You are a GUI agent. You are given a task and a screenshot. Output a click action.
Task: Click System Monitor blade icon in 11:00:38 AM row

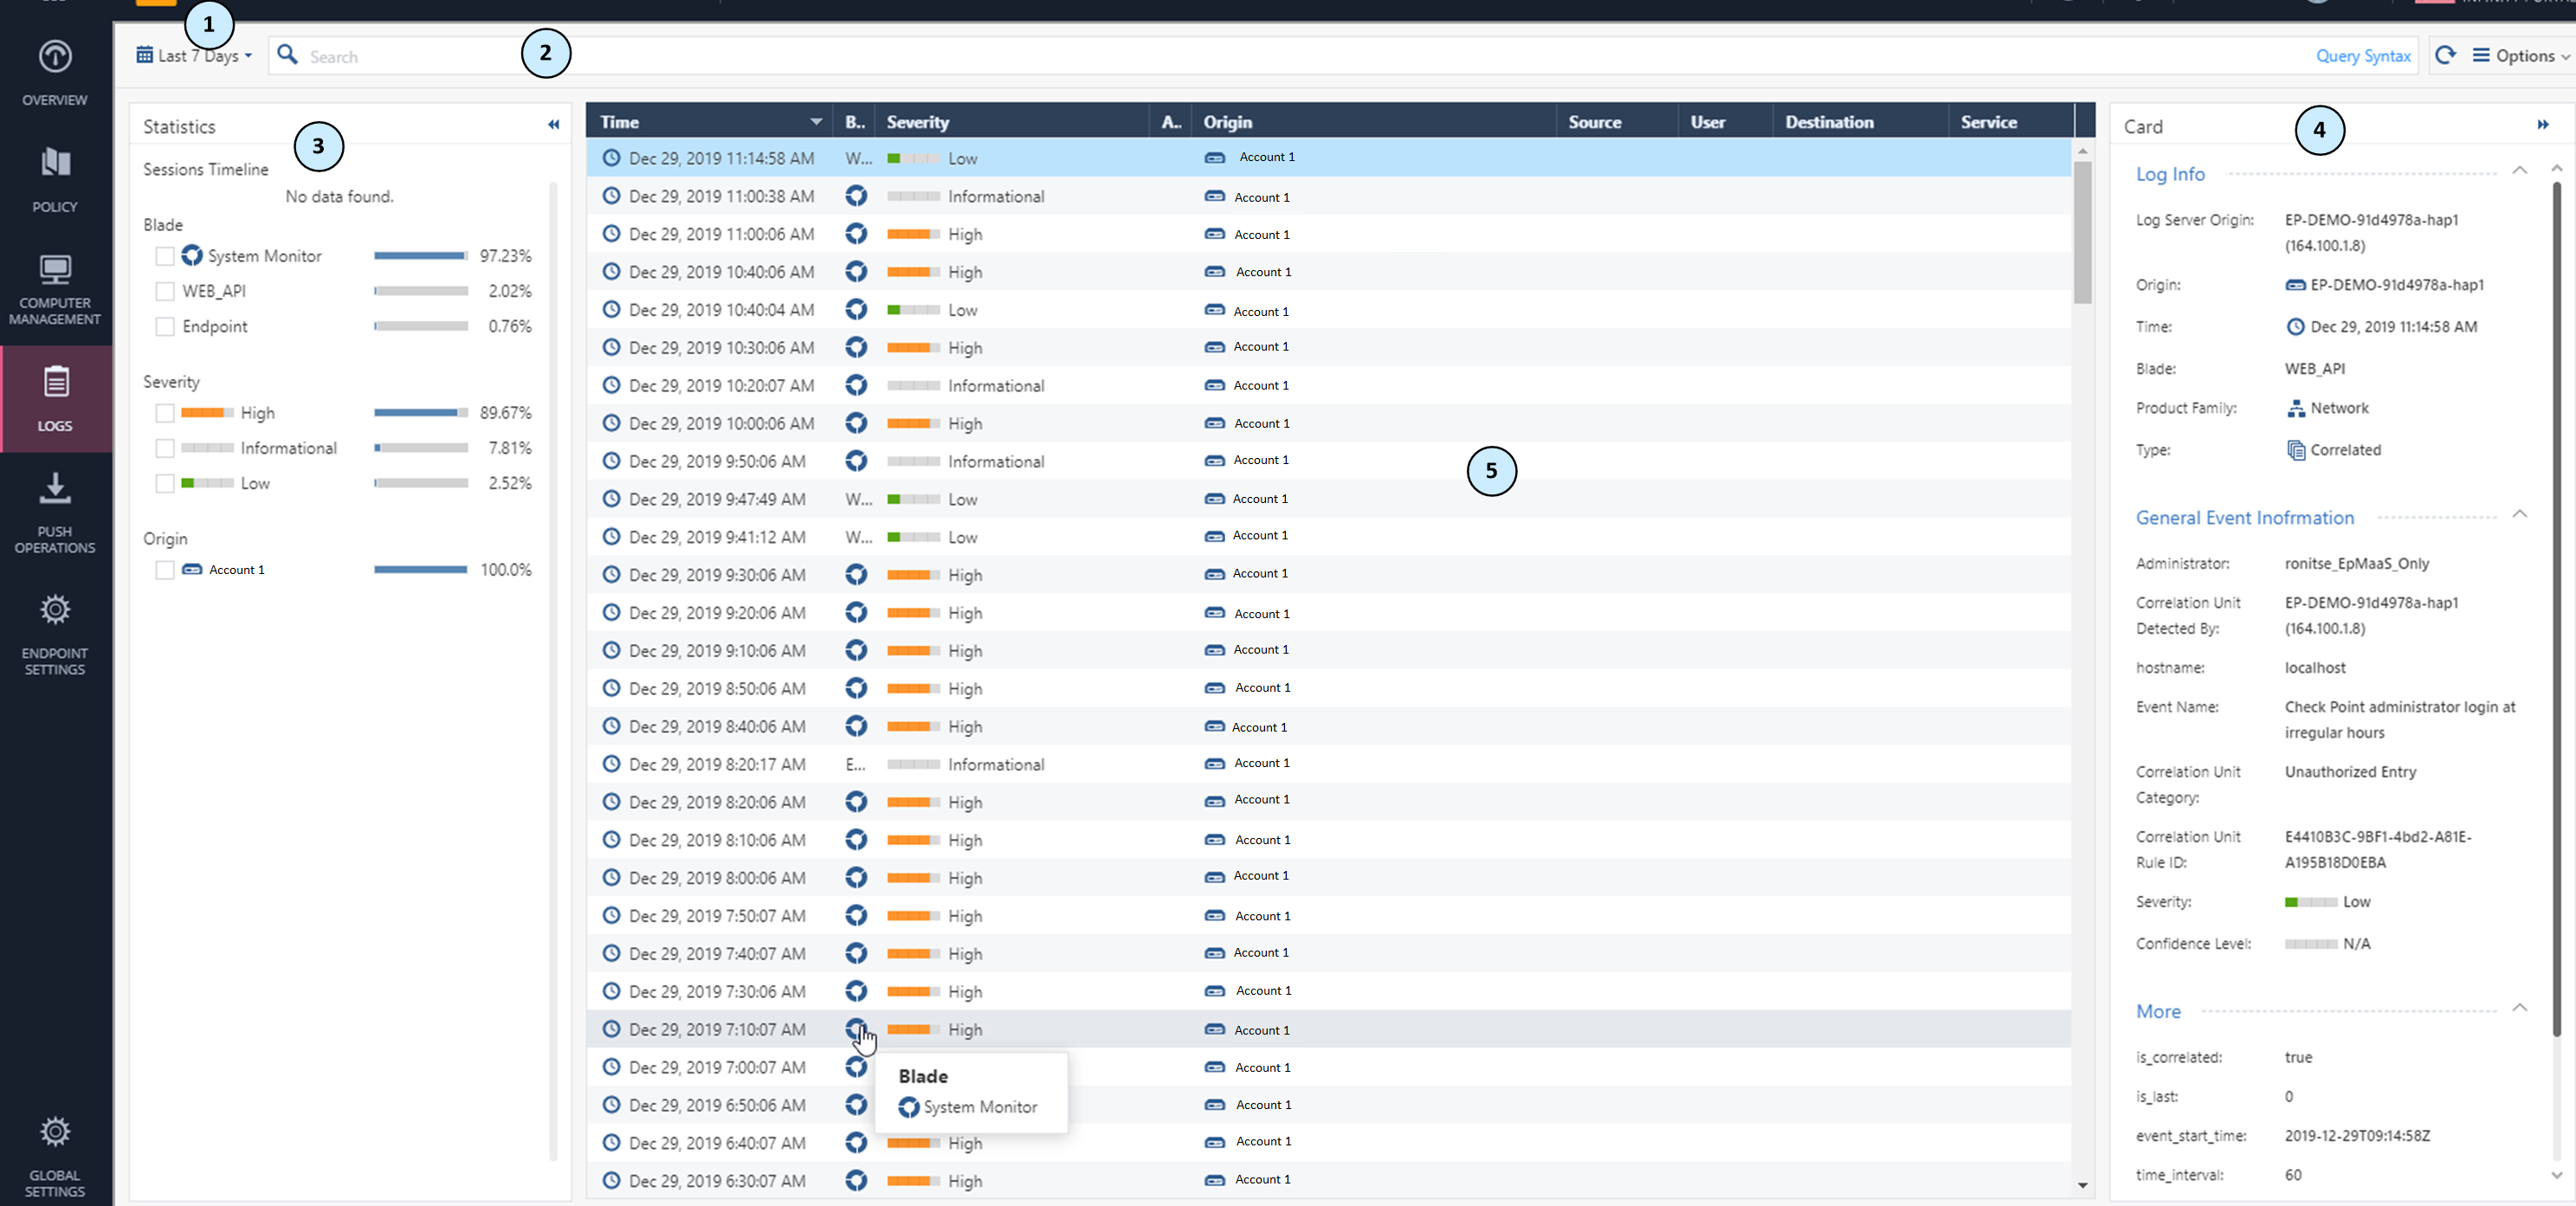pos(856,196)
